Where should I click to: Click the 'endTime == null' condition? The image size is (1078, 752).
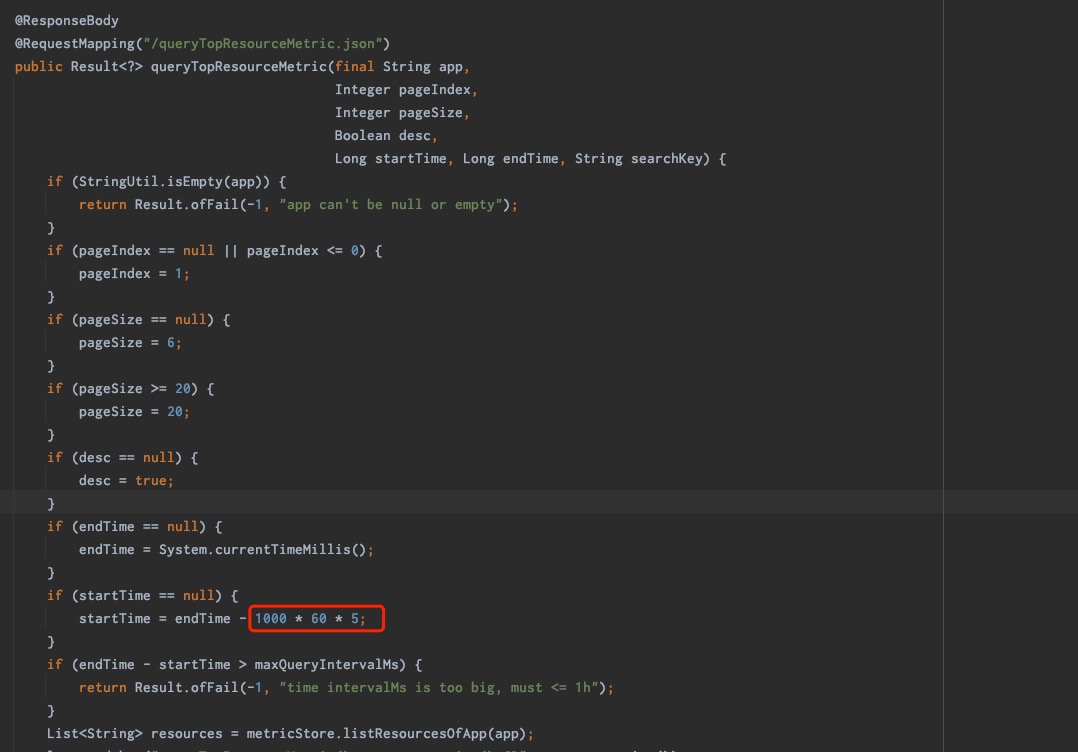(138, 527)
